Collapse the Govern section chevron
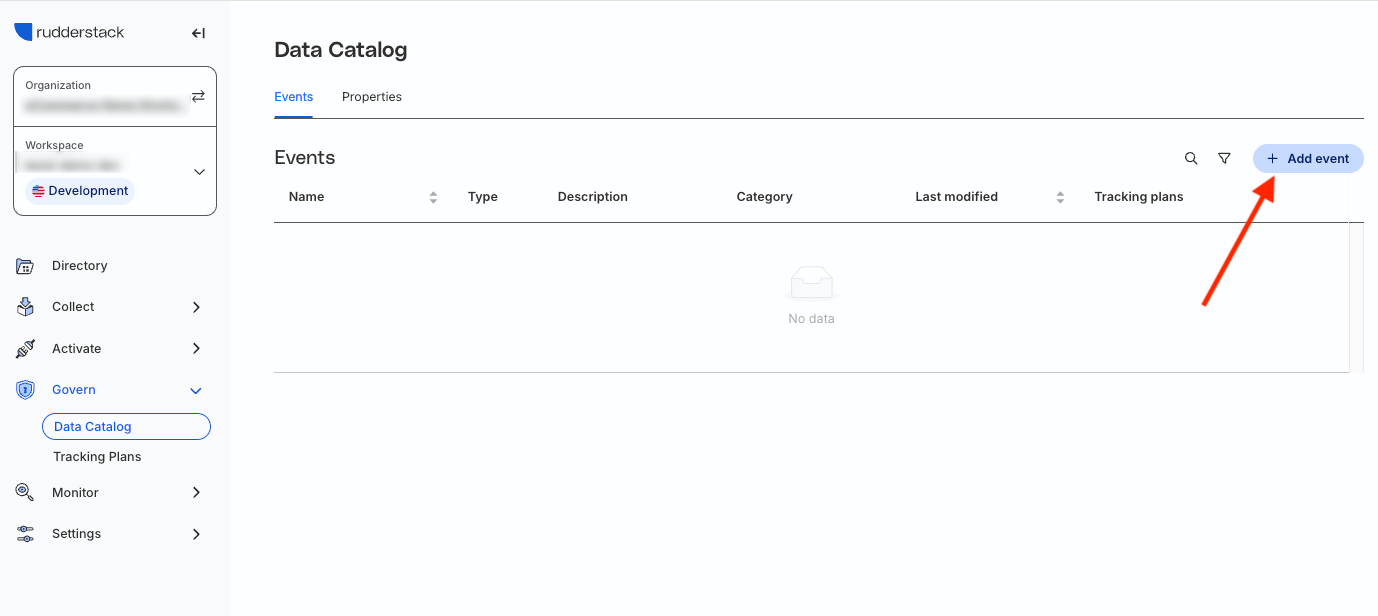Screen dimensions: 1378x616 [x=196, y=390]
